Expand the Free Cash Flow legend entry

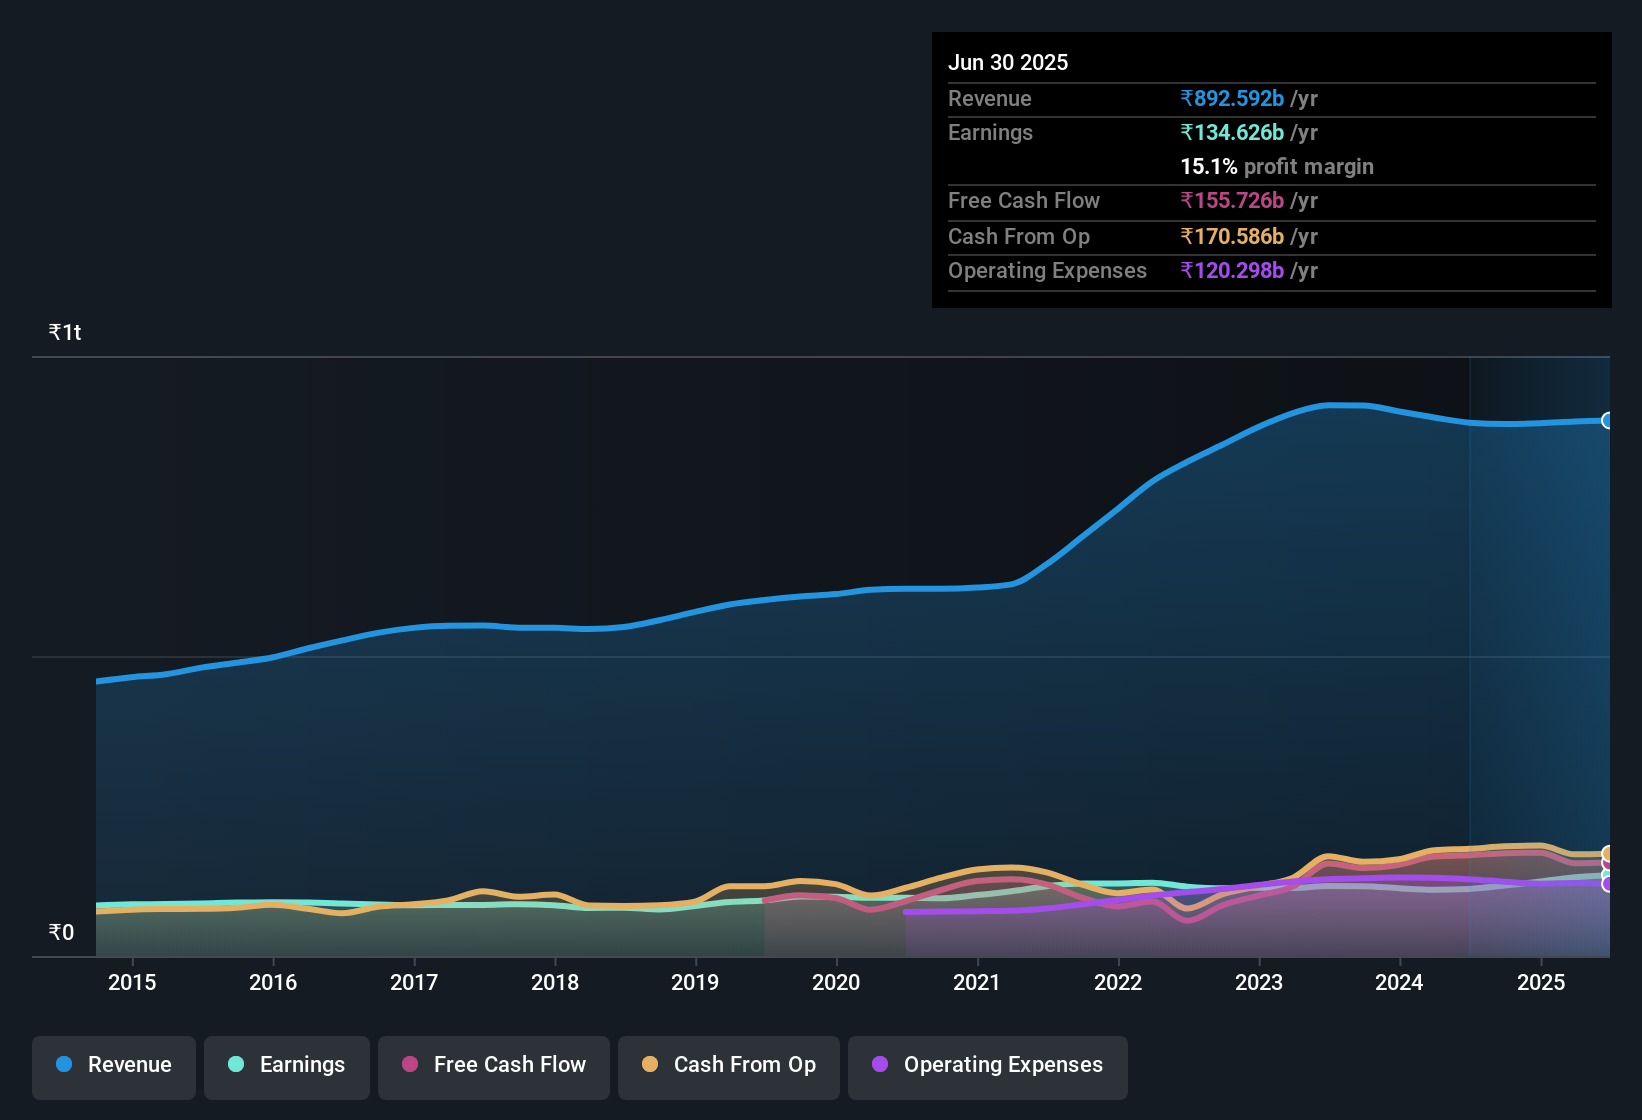click(x=493, y=1065)
